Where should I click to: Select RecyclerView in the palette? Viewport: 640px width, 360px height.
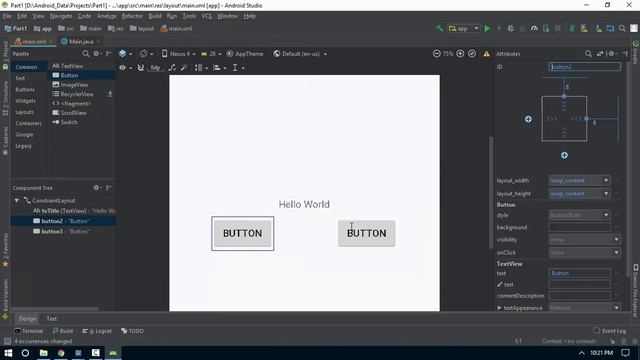(73, 94)
